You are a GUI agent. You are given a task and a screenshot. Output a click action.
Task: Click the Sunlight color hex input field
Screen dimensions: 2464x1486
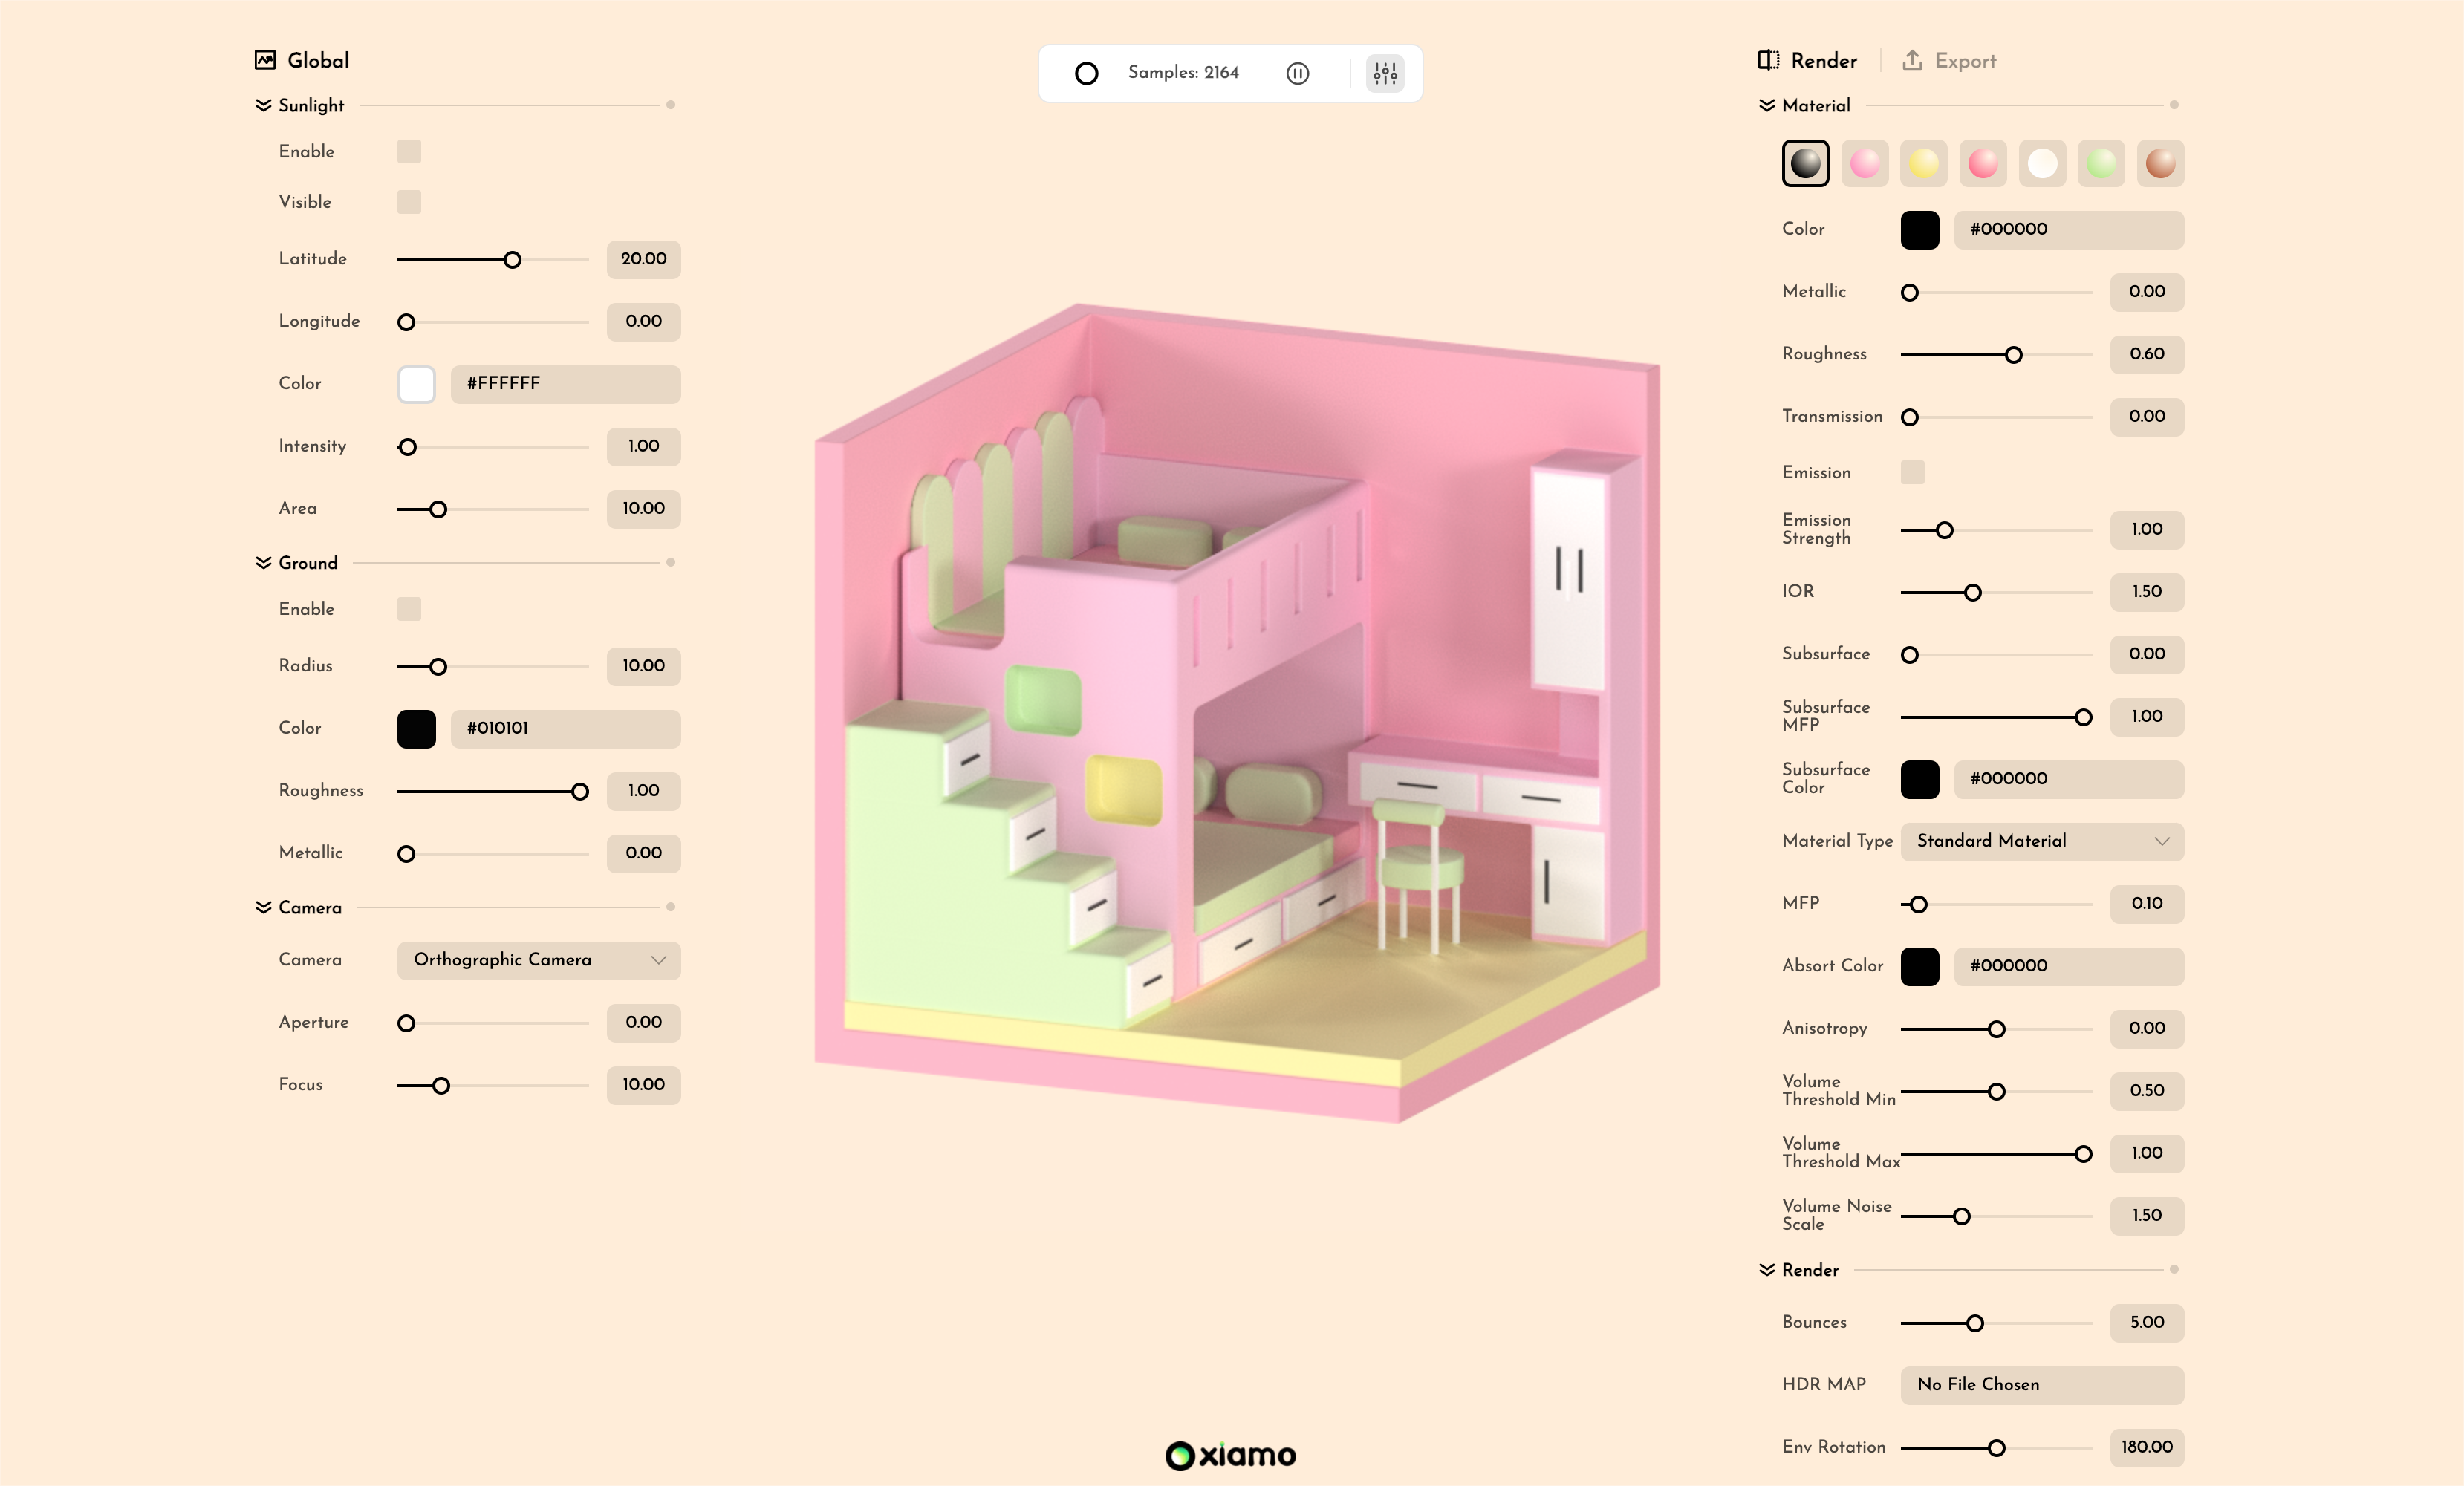tap(565, 384)
